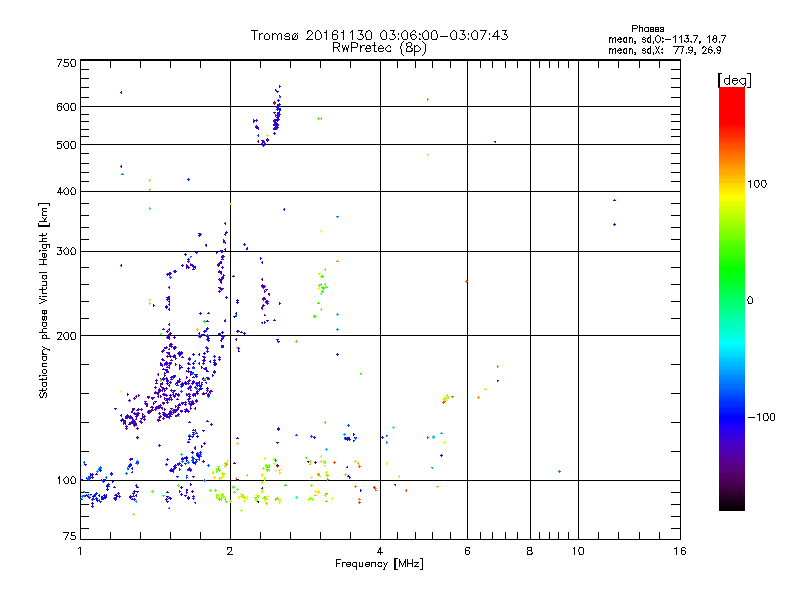Click the '[deg]' colorbar unit label
This screenshot has width=800, height=600.
(734, 80)
